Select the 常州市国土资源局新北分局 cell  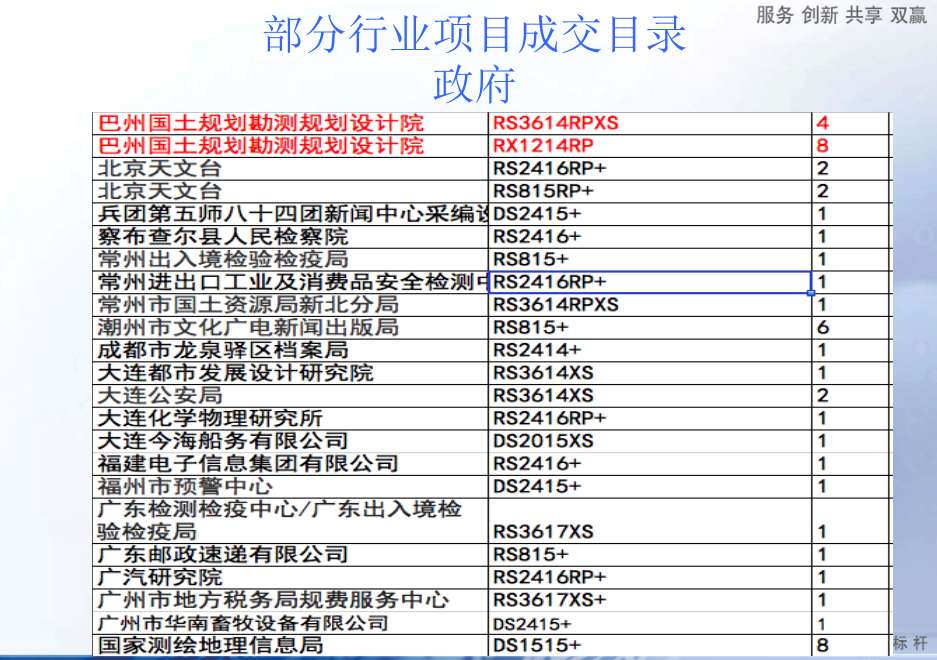290,305
